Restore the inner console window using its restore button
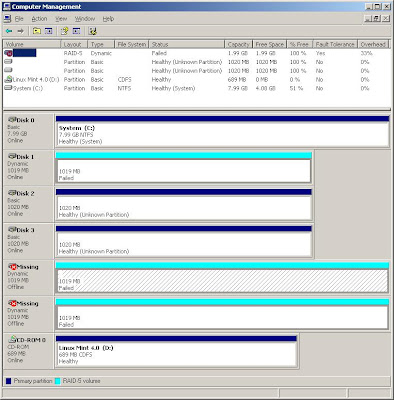This screenshot has width=394, height=400. pyautogui.click(x=377, y=18)
